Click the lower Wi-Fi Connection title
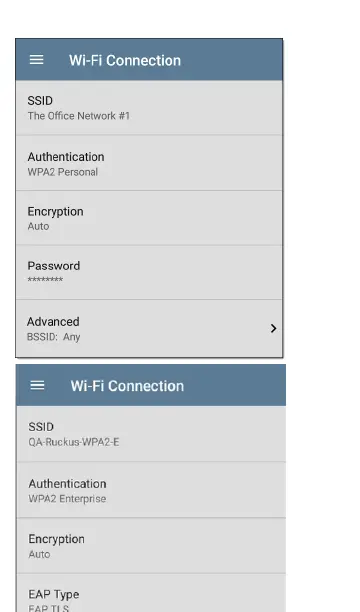360x612 pixels. click(127, 386)
